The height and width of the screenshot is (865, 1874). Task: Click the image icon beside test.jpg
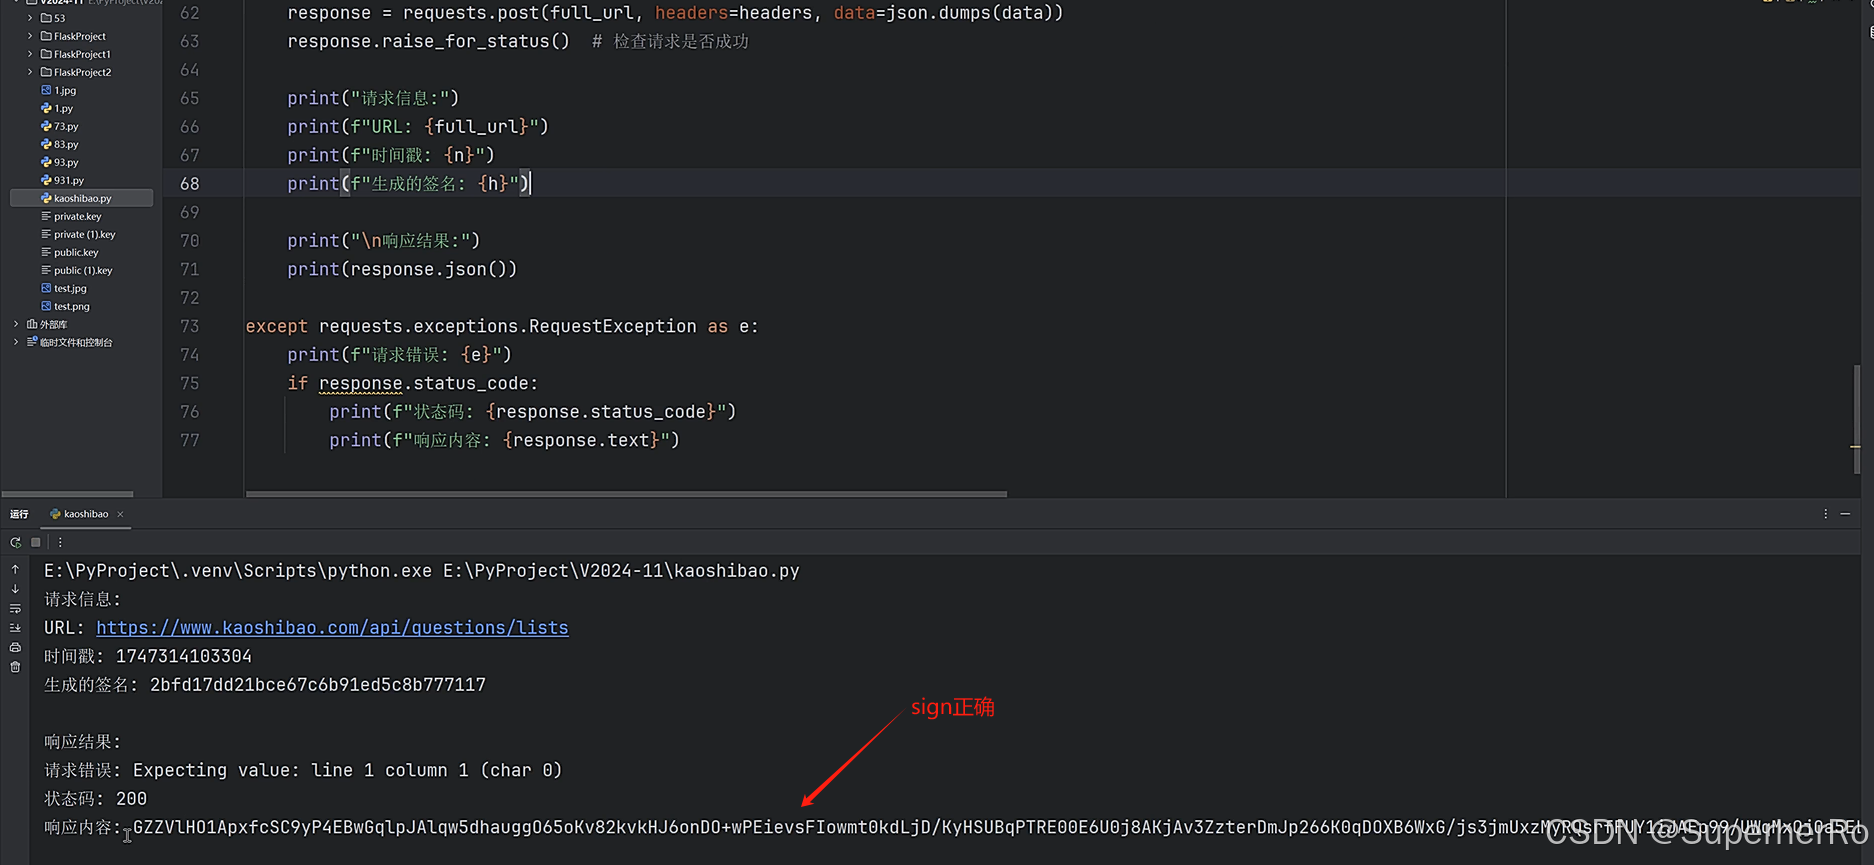46,288
